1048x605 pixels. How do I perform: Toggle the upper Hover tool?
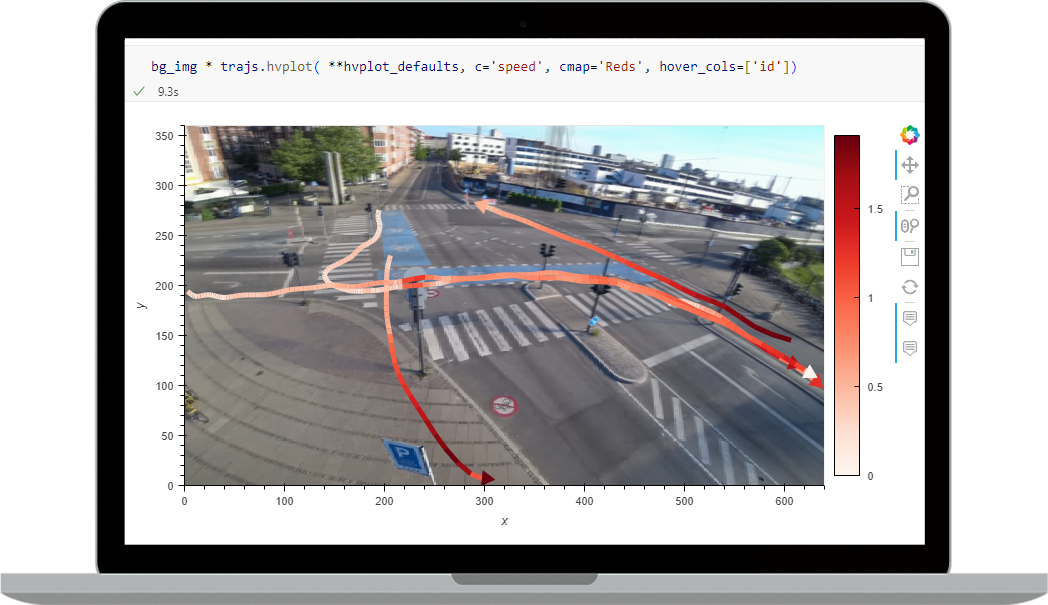[x=909, y=318]
